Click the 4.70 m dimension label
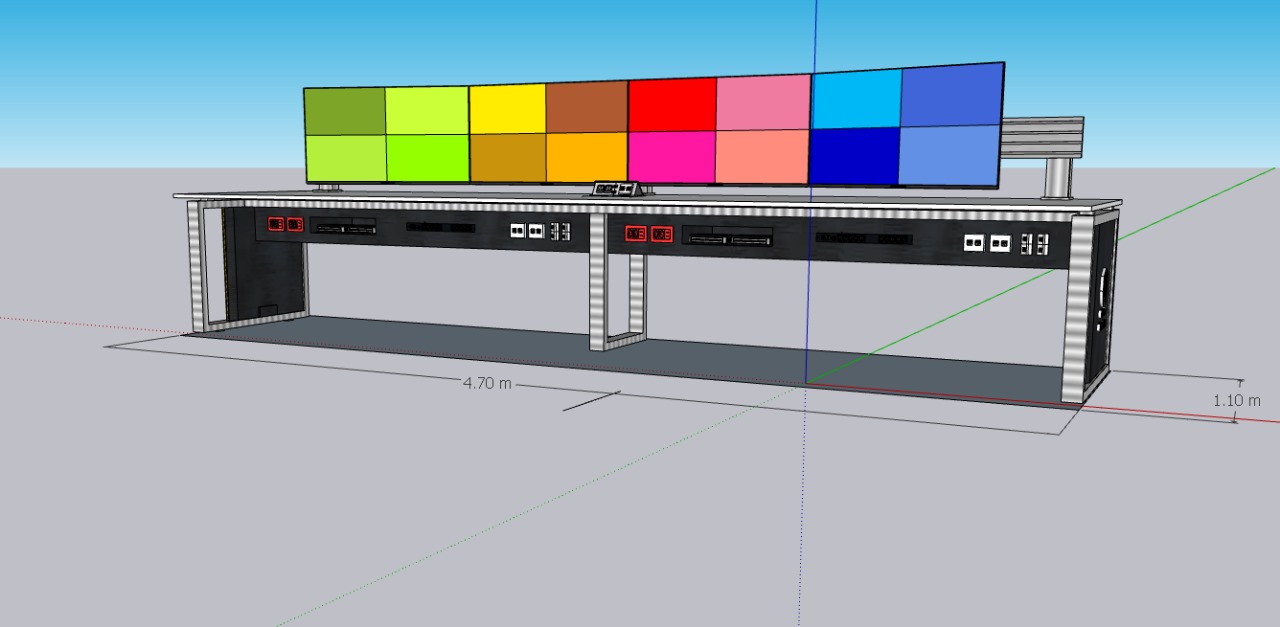Screen dimensions: 1280x627 tap(487, 383)
